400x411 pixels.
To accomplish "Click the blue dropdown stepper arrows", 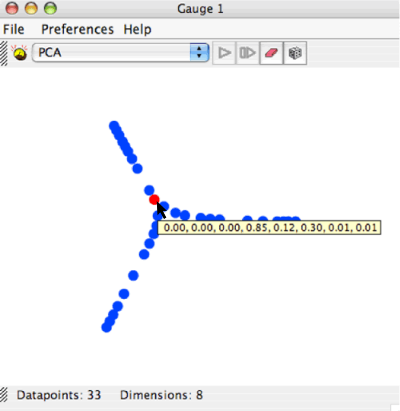I will 199,53.
